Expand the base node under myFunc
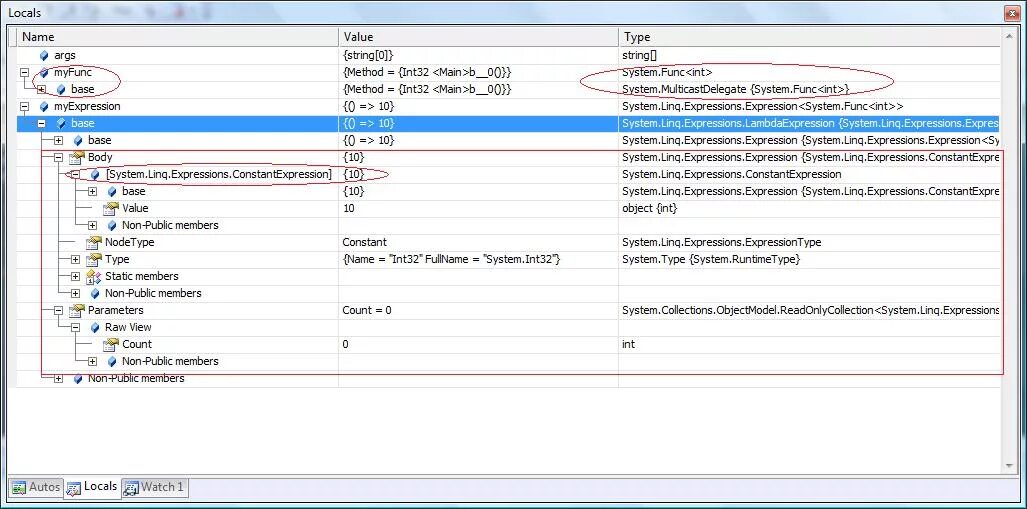This screenshot has width=1027, height=509. [x=42, y=90]
